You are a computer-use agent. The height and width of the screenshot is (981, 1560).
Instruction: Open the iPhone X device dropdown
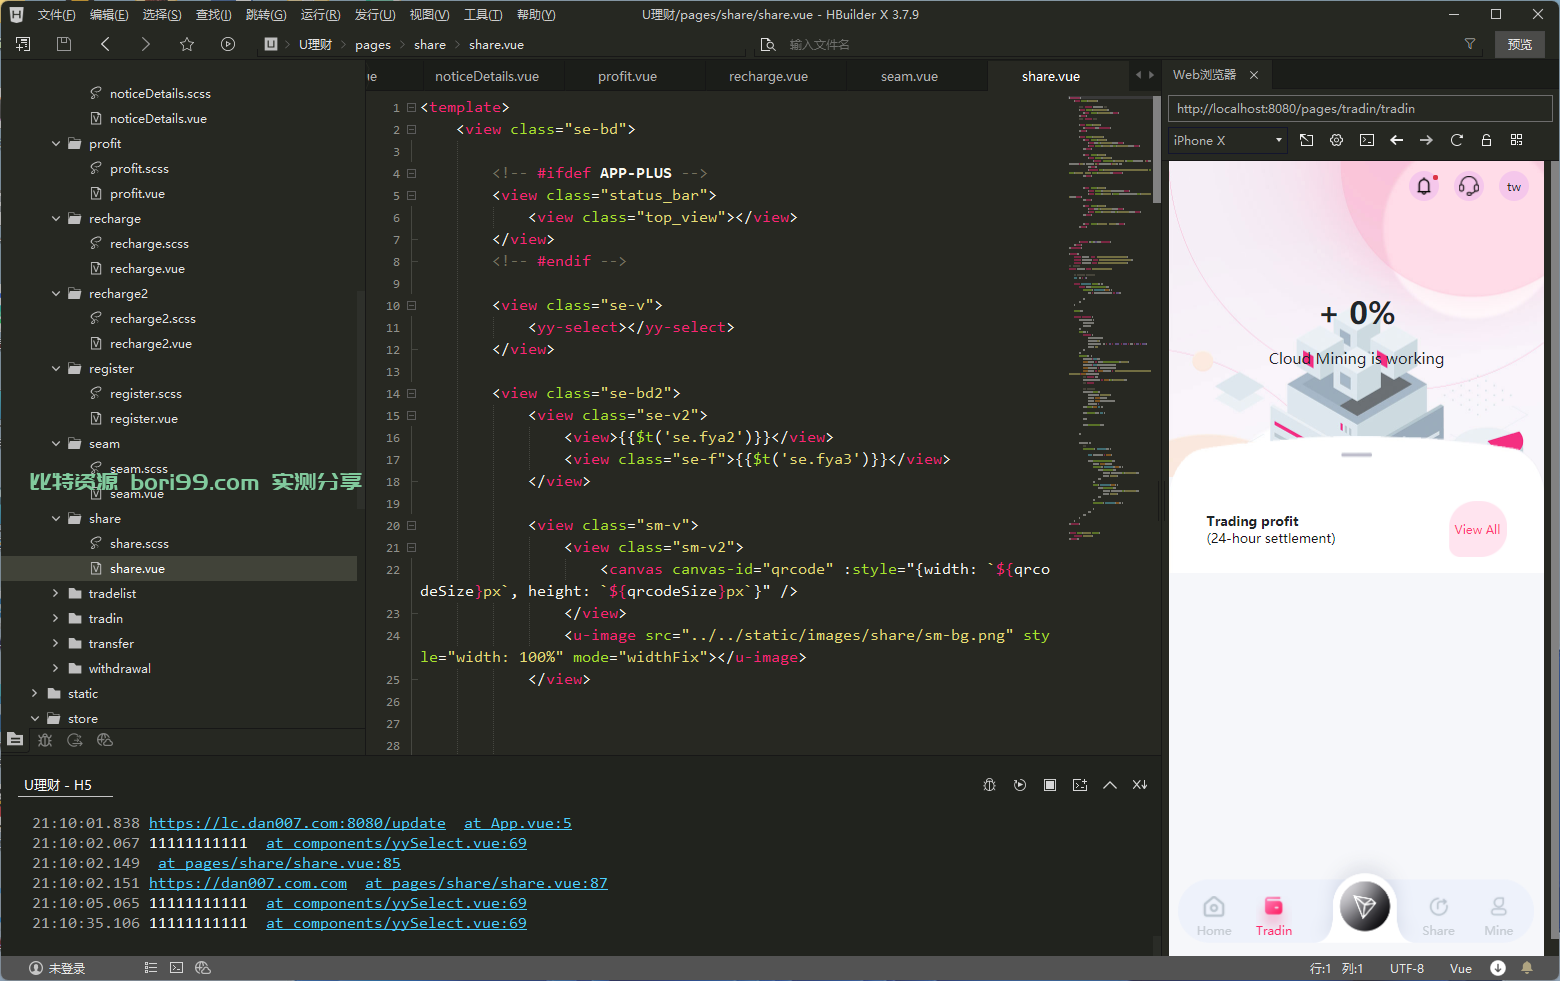(x=1228, y=141)
